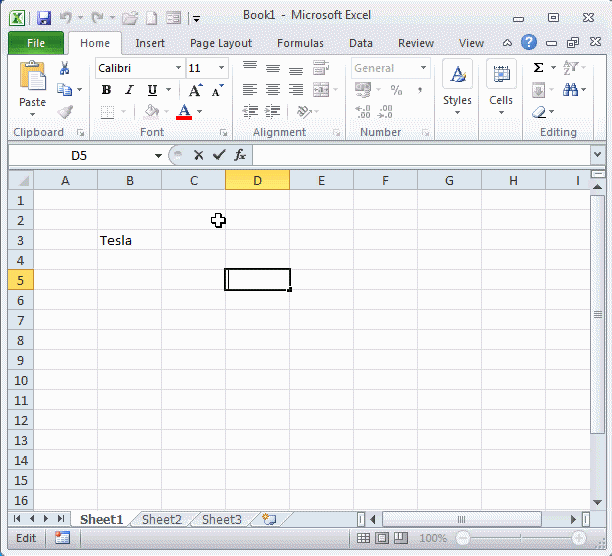Click the Format Painter brush icon
This screenshot has width=612, height=556.
65,112
